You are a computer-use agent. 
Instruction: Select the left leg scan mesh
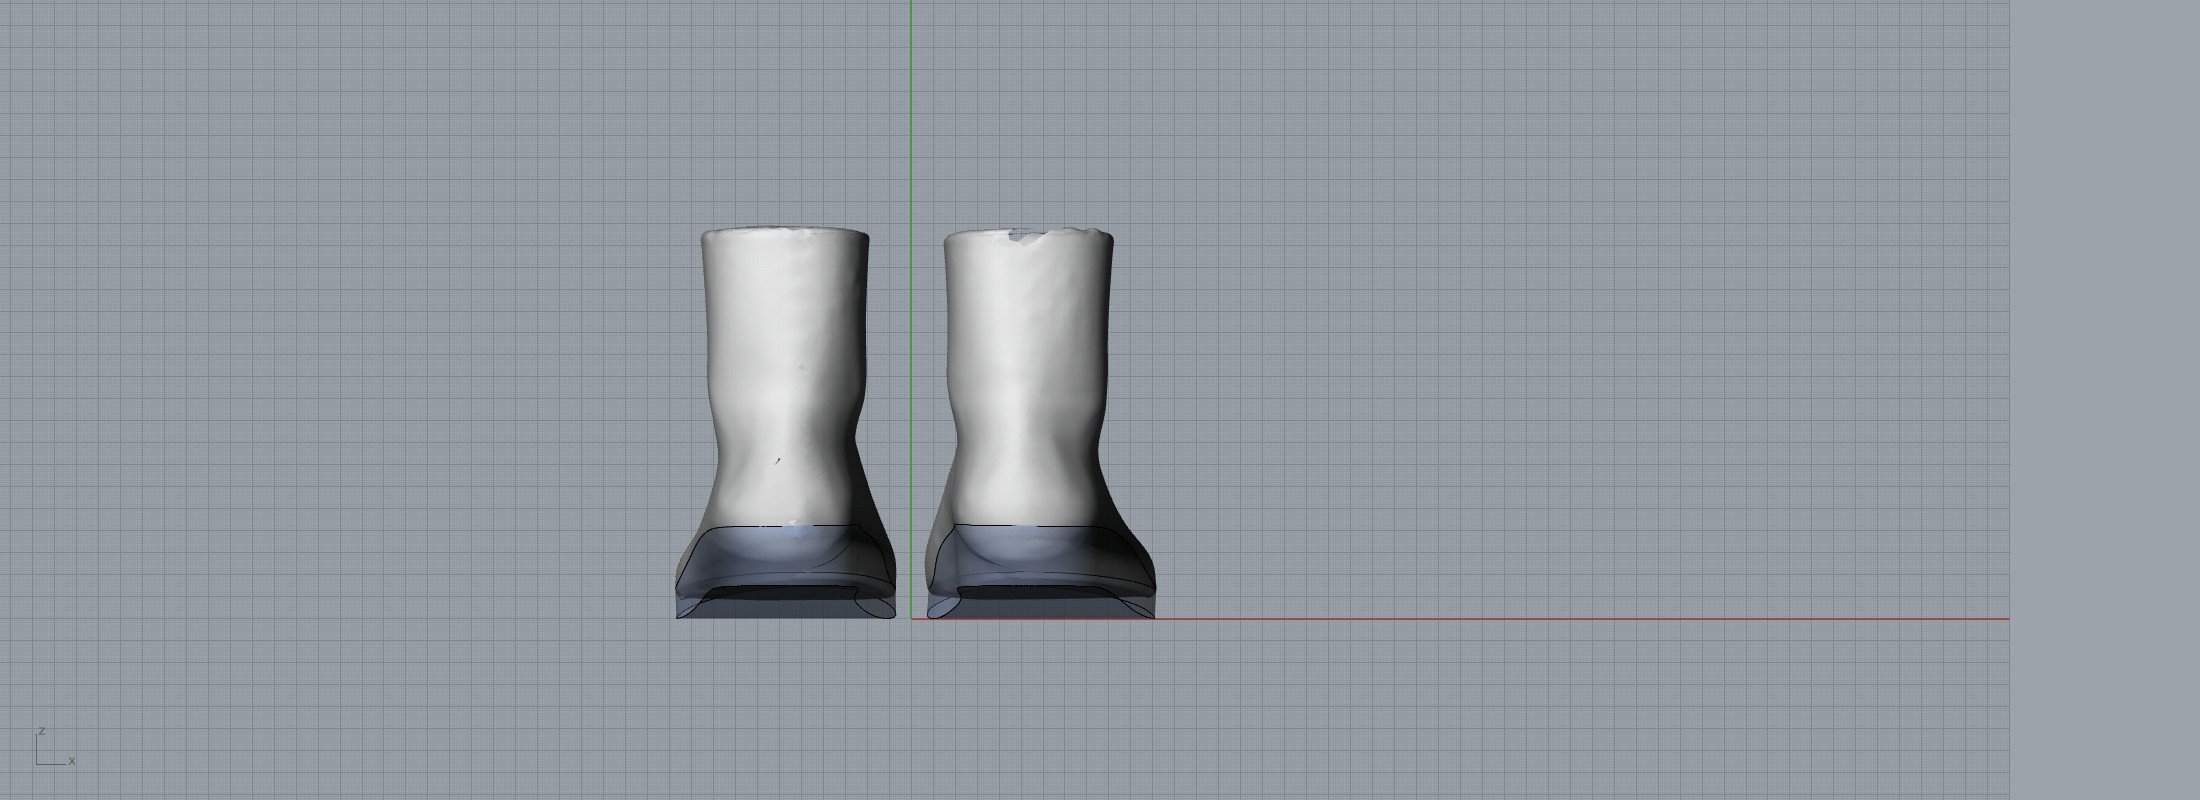(785, 330)
